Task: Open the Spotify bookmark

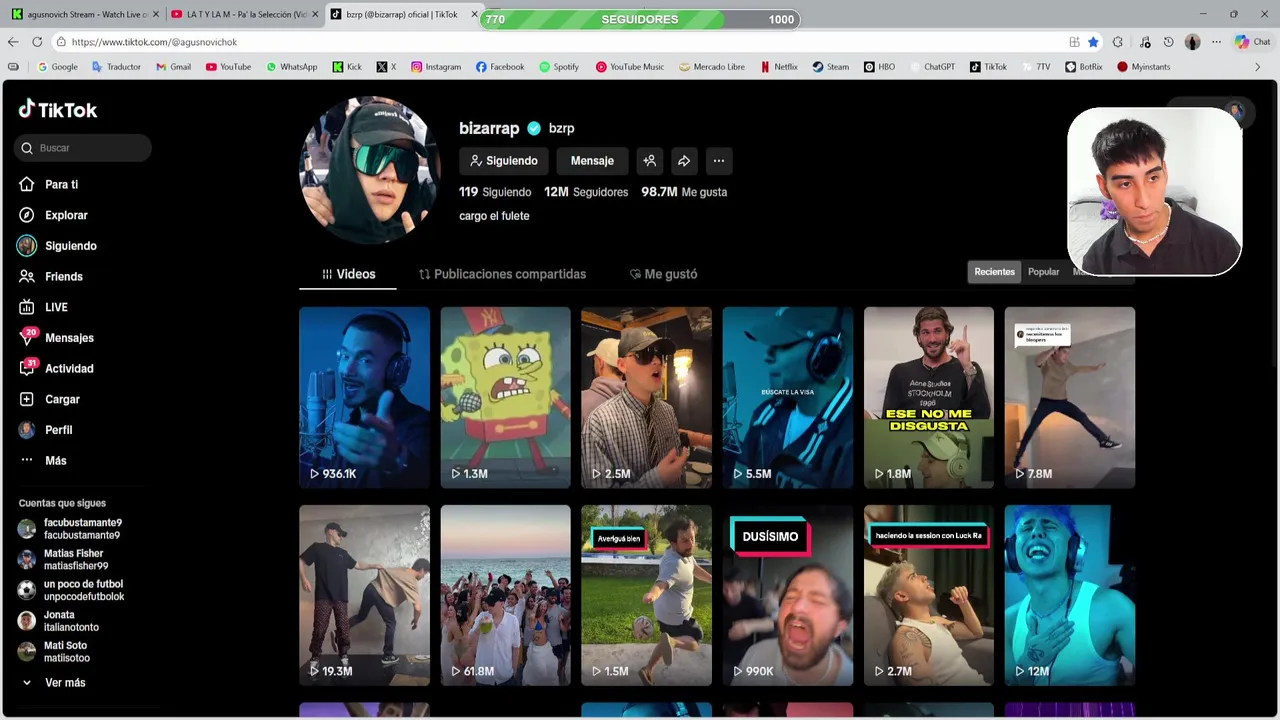Action: 558,67
